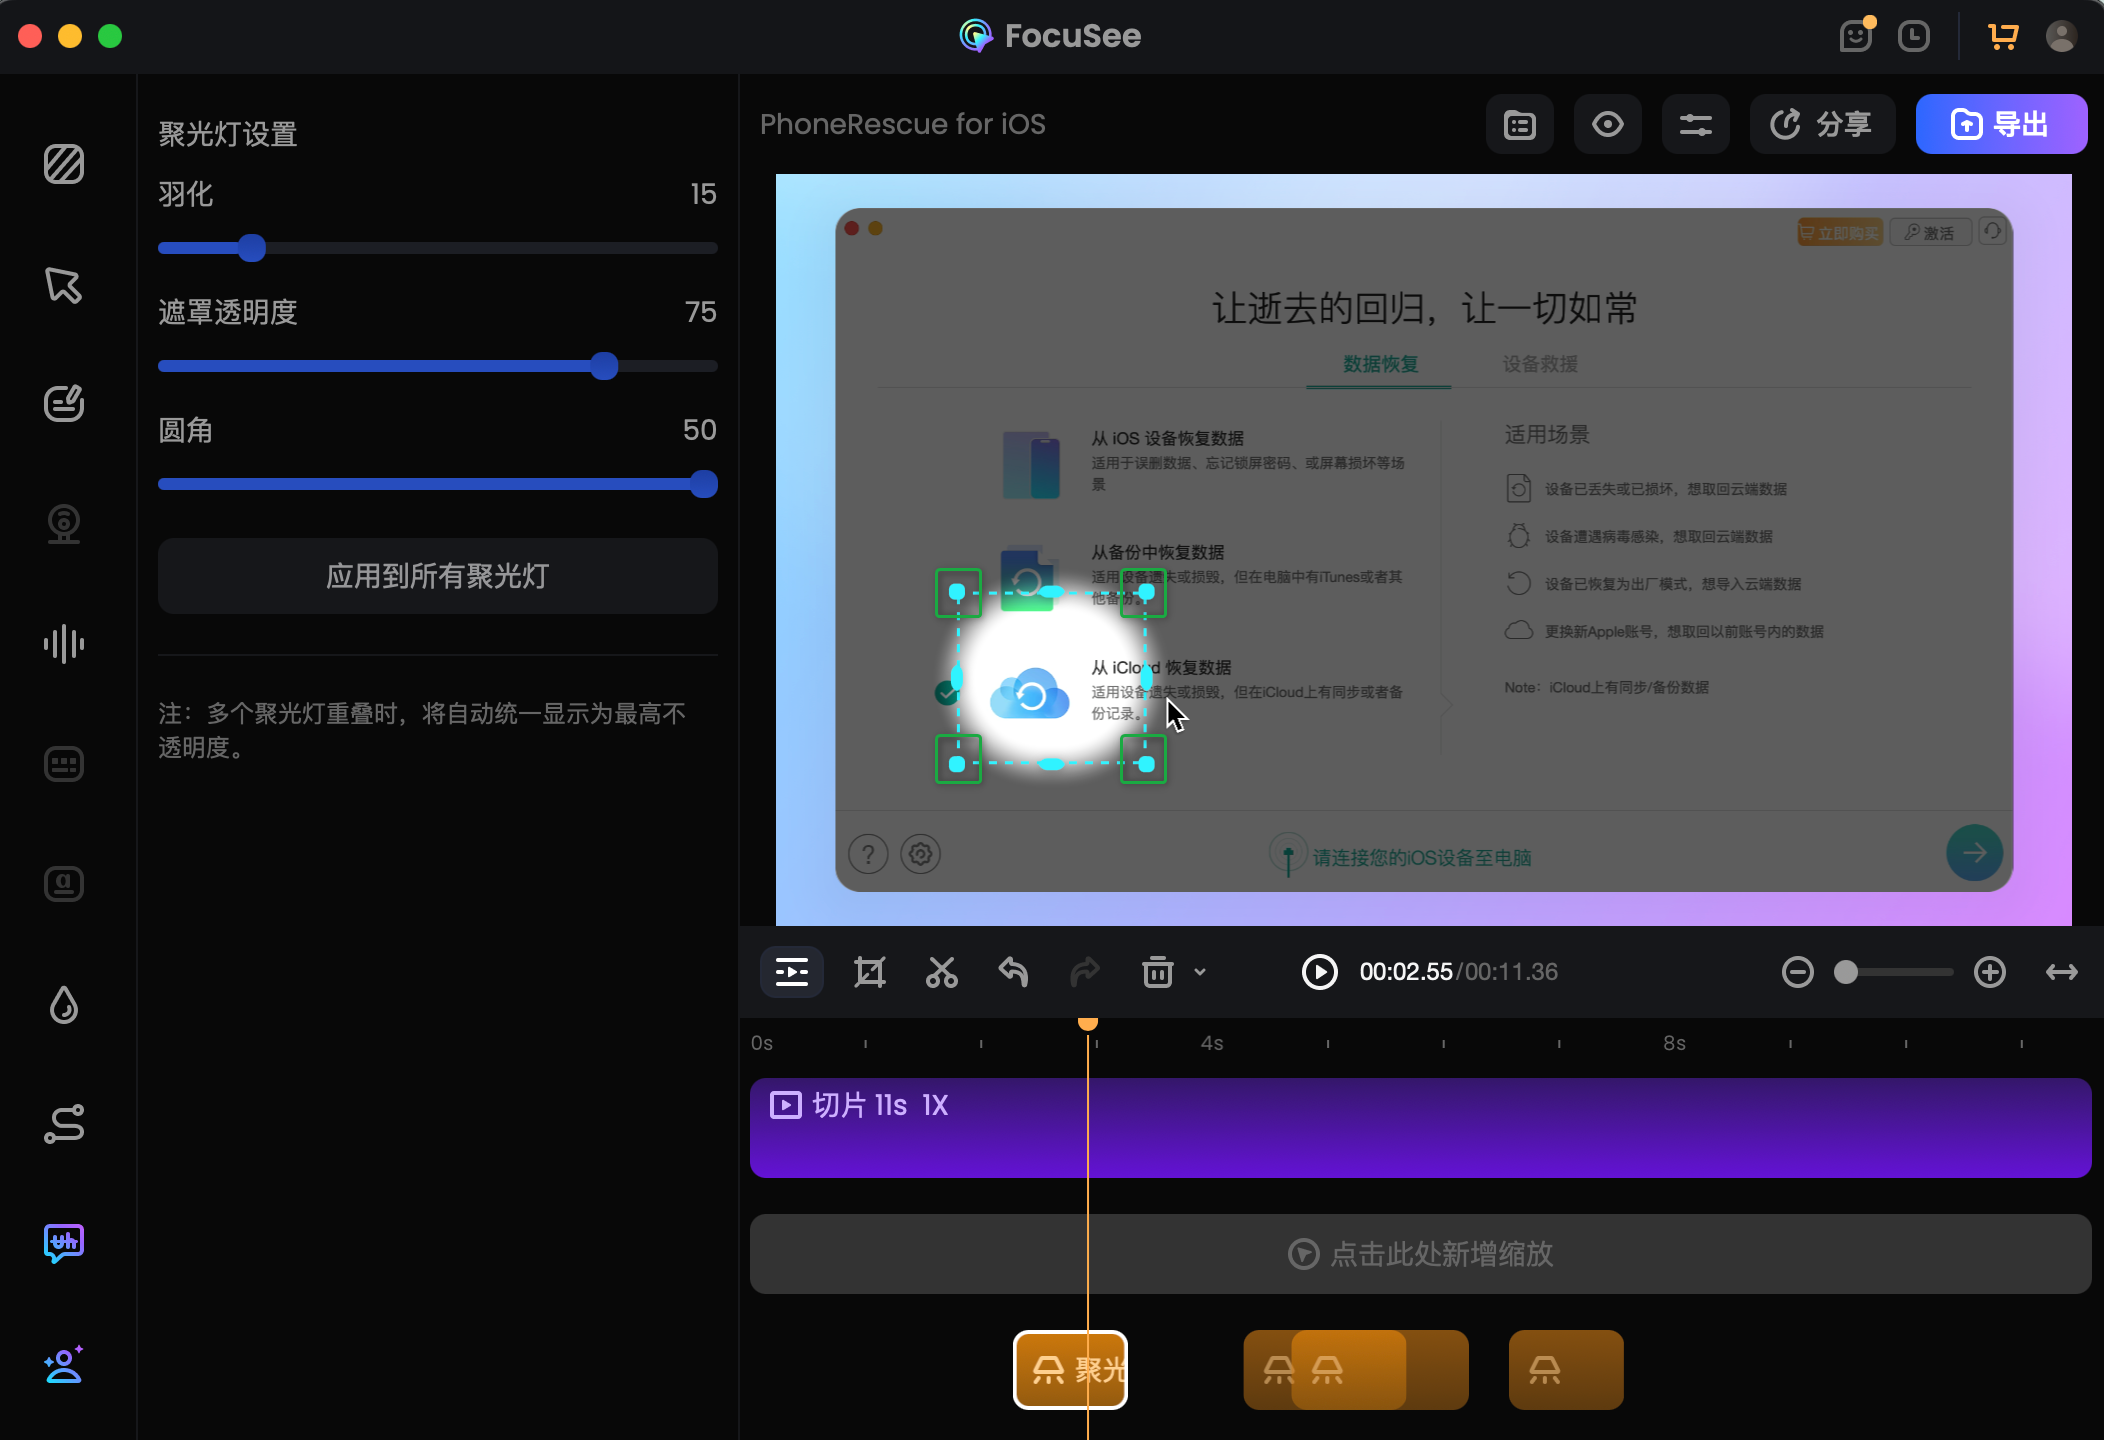Viewport: 2104px width, 1440px height.
Task: Select the crop tool in timeline toolbar
Action: 870,972
